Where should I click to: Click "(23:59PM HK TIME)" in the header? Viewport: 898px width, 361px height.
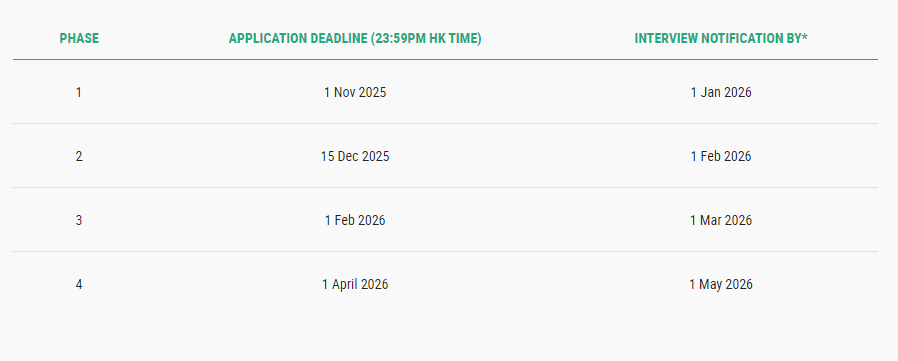pyautogui.click(x=426, y=38)
